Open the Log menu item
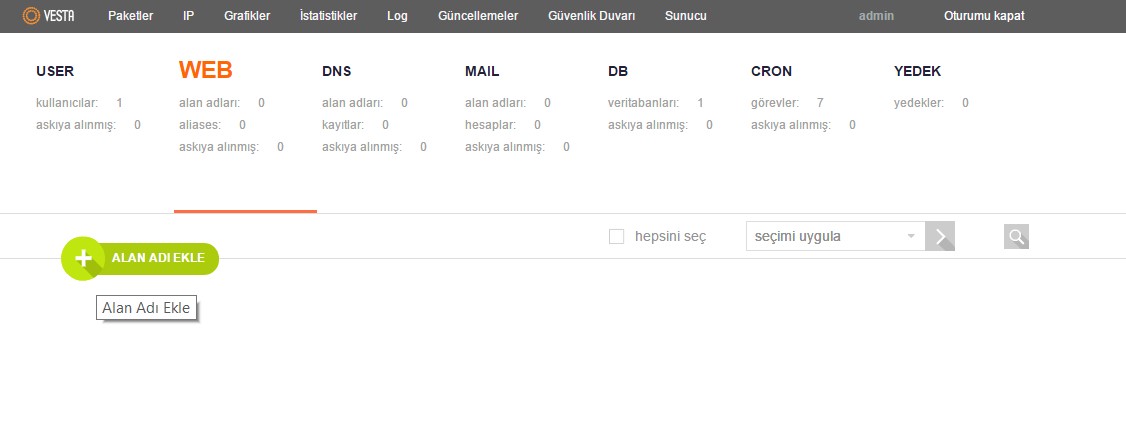Viewport: 1126px width, 434px height. tap(397, 16)
